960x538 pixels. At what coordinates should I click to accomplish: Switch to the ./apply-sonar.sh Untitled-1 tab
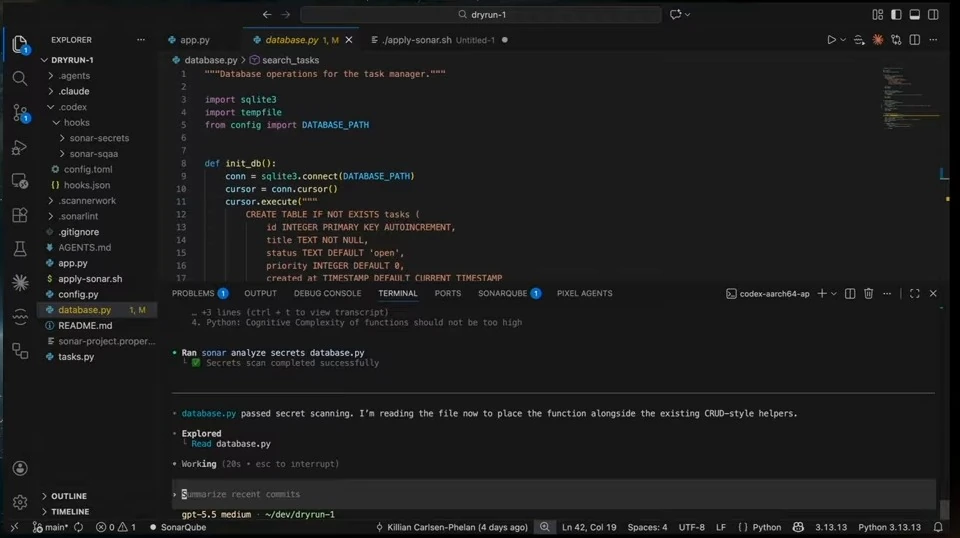tap(438, 40)
